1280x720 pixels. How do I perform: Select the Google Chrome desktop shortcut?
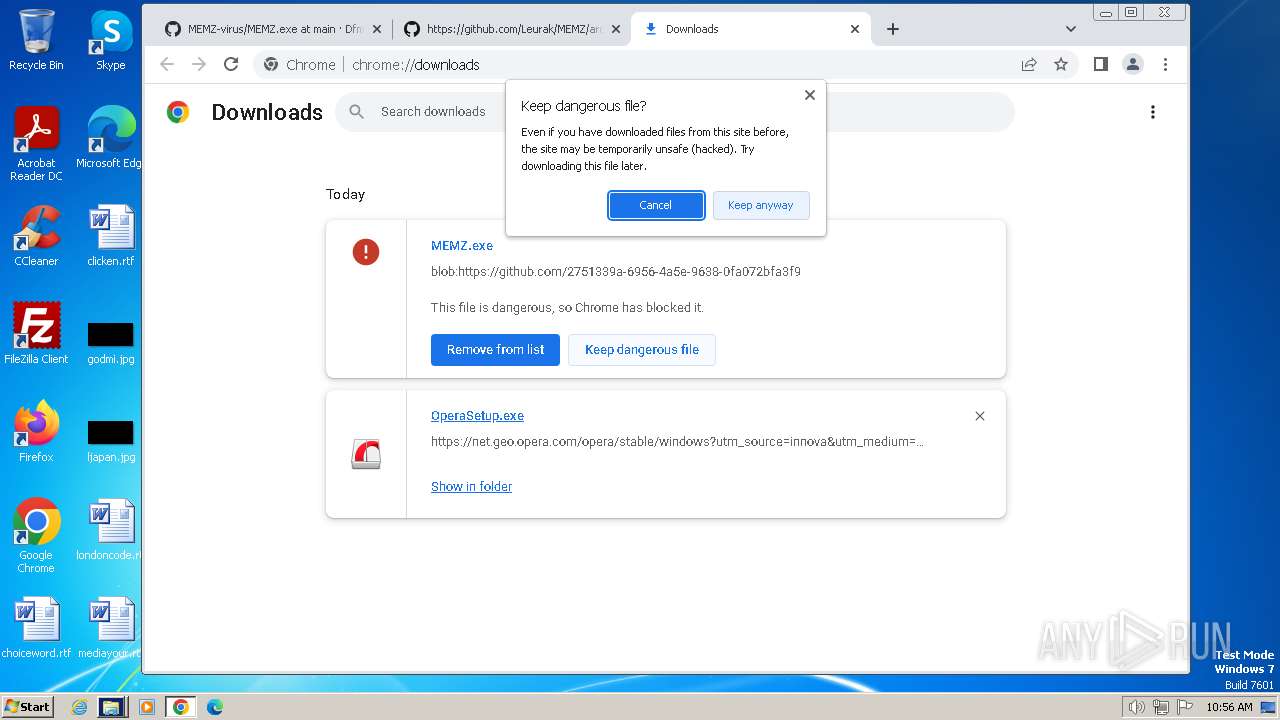pyautogui.click(x=36, y=536)
